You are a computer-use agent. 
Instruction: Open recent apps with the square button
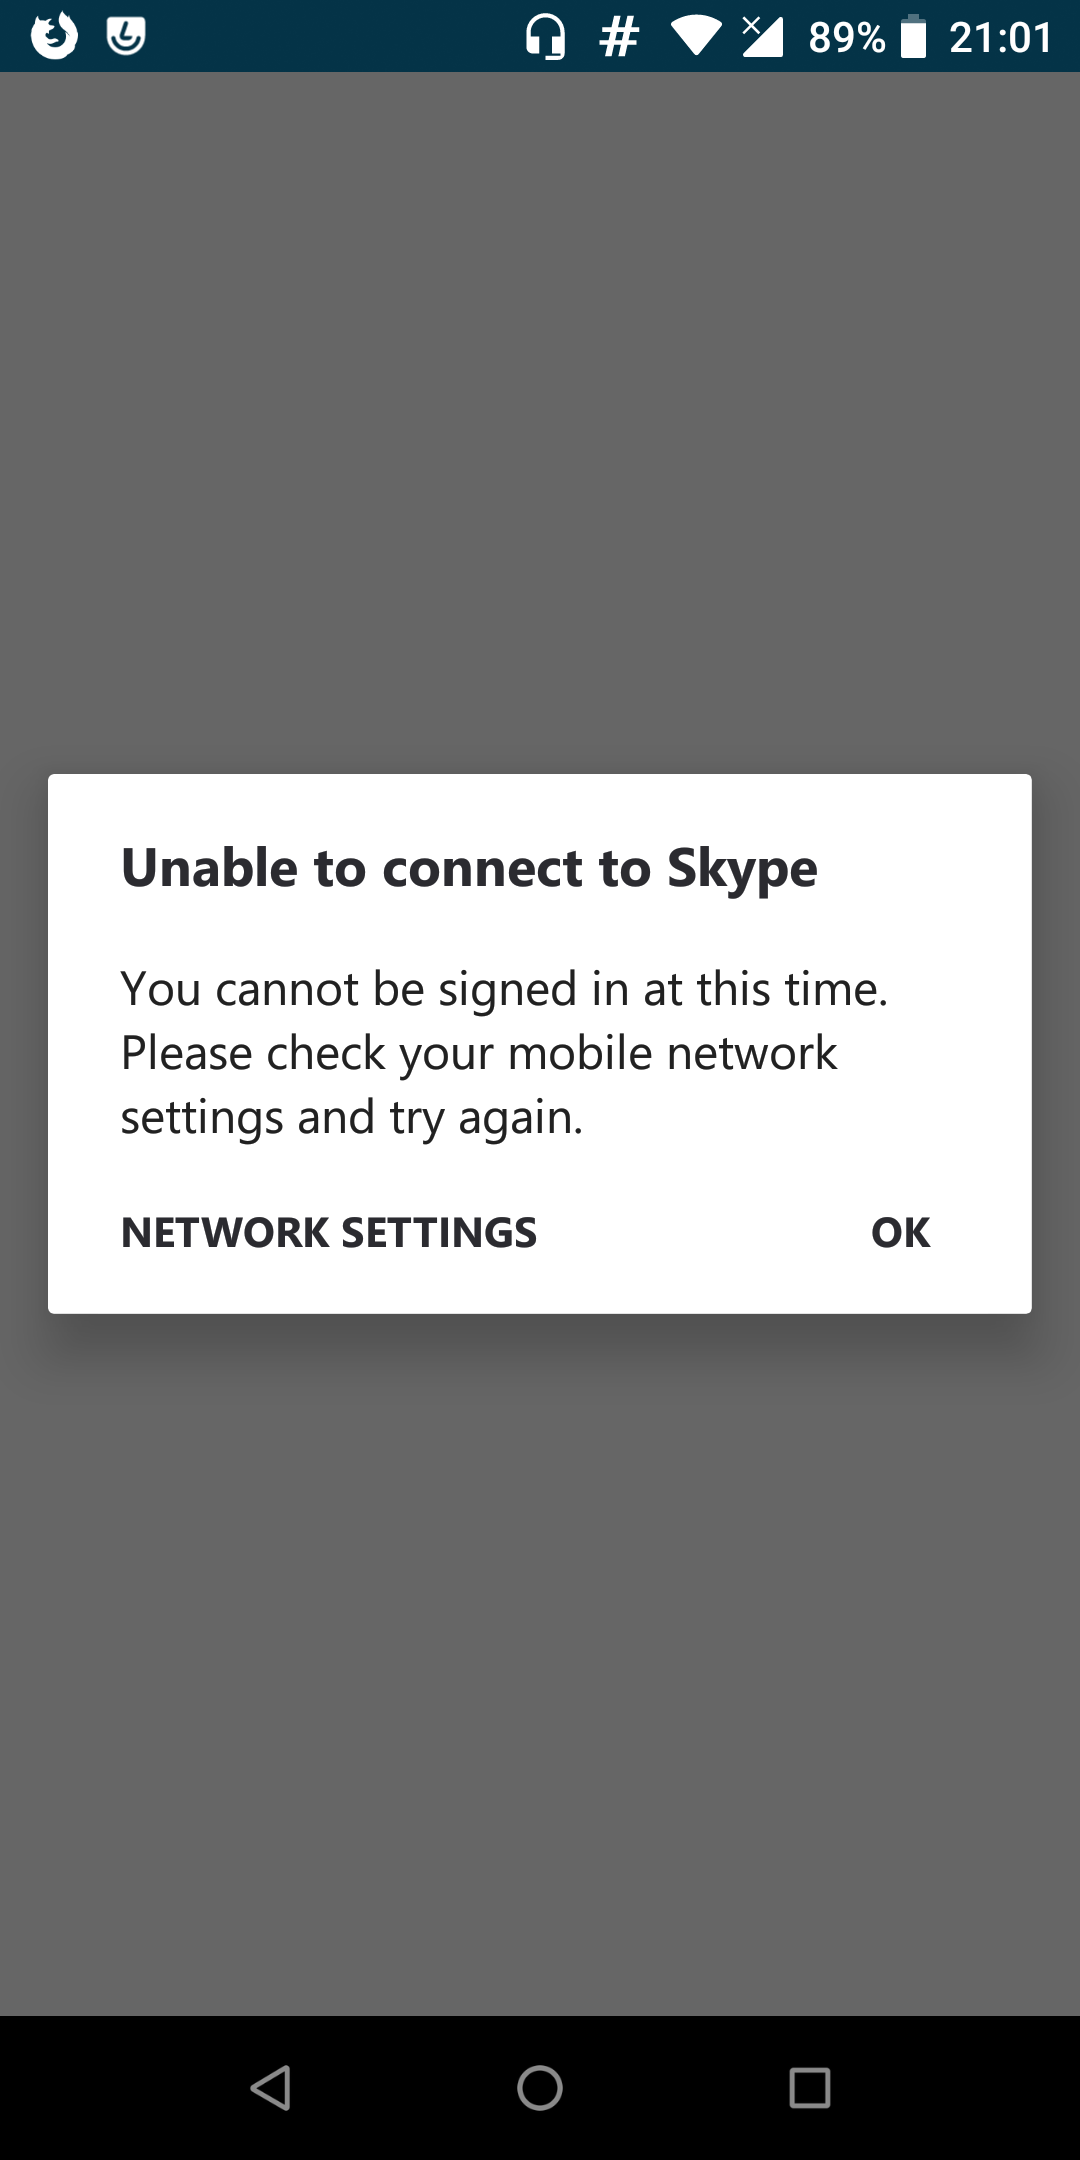coord(810,2088)
